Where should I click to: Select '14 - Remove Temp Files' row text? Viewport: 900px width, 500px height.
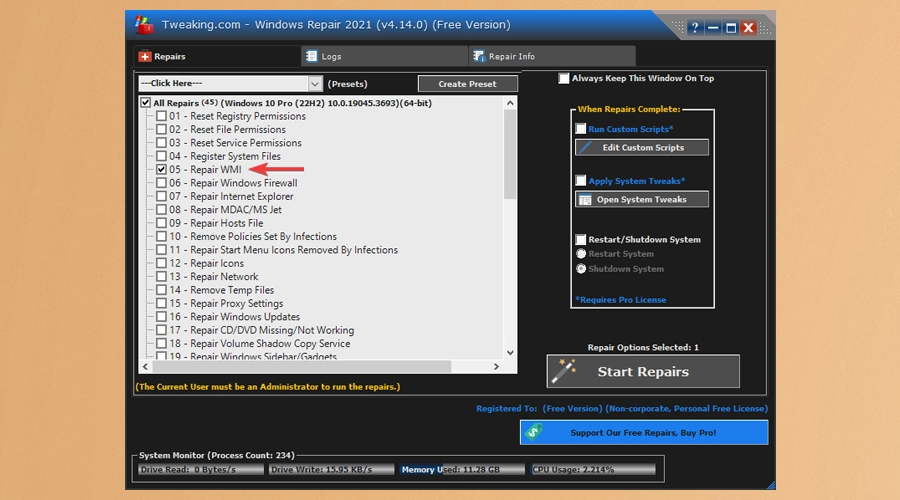pos(222,290)
